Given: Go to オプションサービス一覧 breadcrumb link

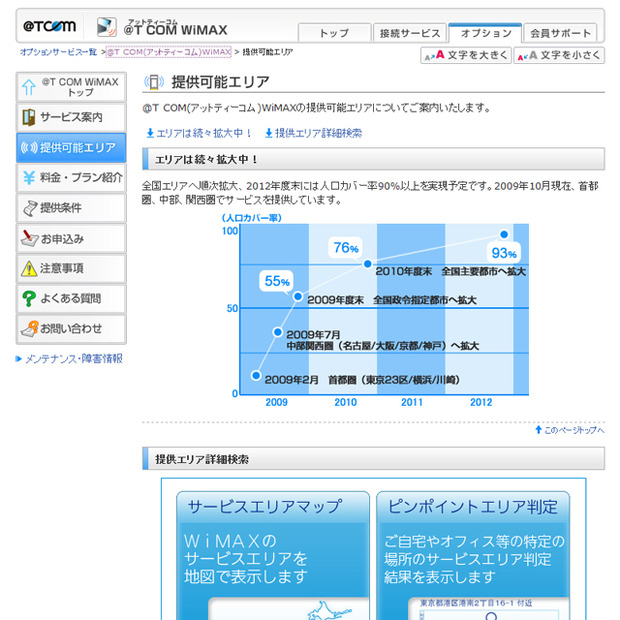Looking at the screenshot, I should (x=58, y=52).
